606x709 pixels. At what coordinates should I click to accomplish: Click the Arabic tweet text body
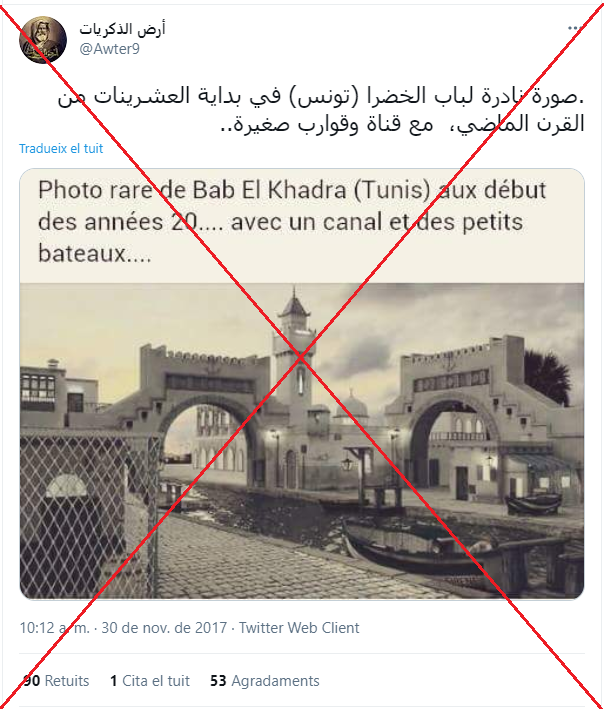click(321, 109)
